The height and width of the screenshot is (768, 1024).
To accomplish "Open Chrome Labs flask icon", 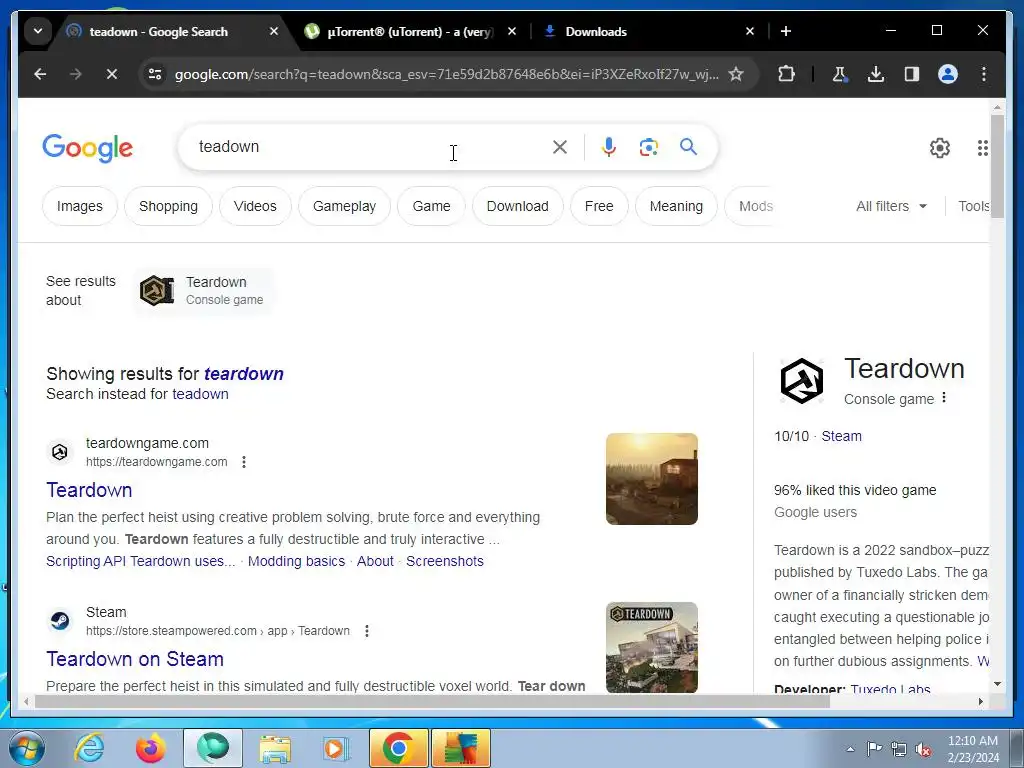I will coord(840,74).
